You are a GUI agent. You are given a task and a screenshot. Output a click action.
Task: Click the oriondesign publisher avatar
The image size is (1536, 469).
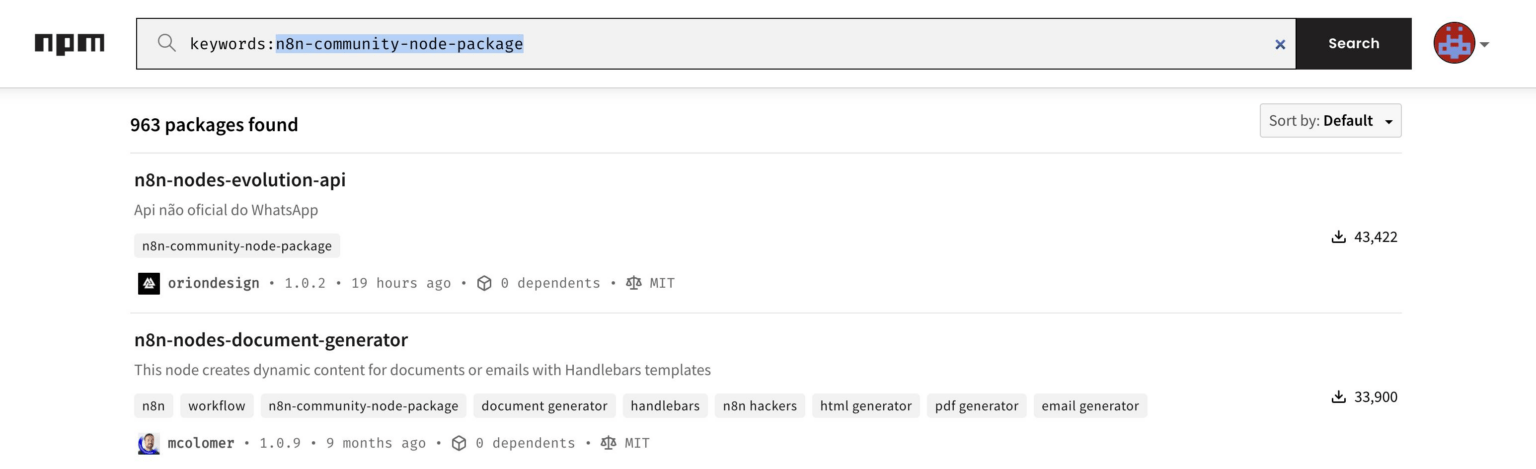click(x=149, y=283)
